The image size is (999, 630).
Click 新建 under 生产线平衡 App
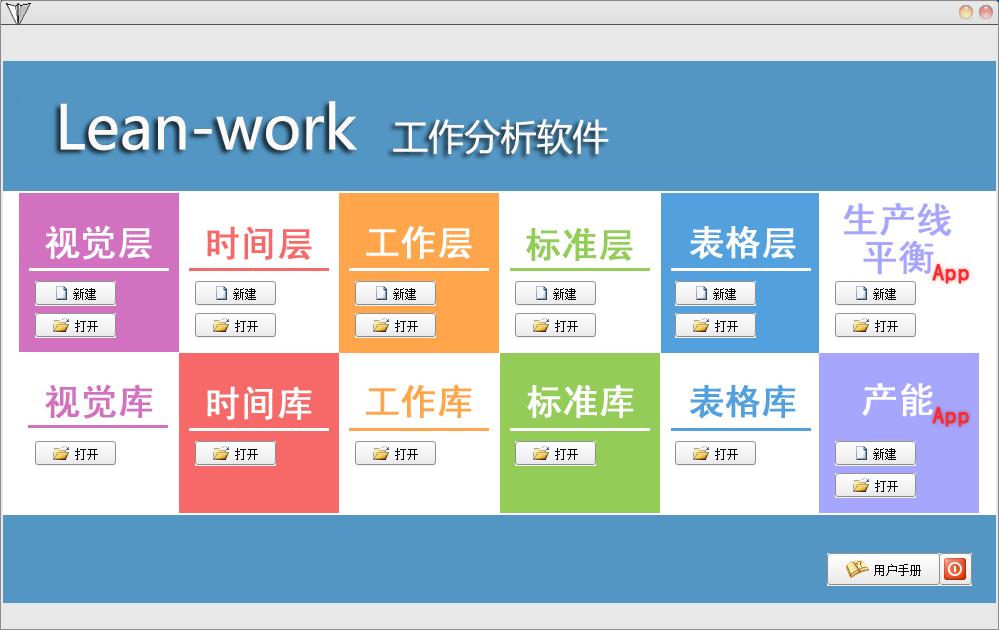(x=875, y=294)
